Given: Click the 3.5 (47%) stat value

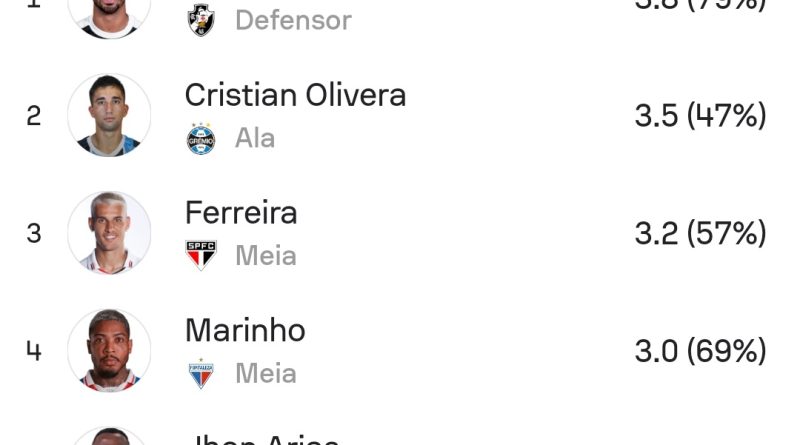Looking at the screenshot, I should coord(701,115).
